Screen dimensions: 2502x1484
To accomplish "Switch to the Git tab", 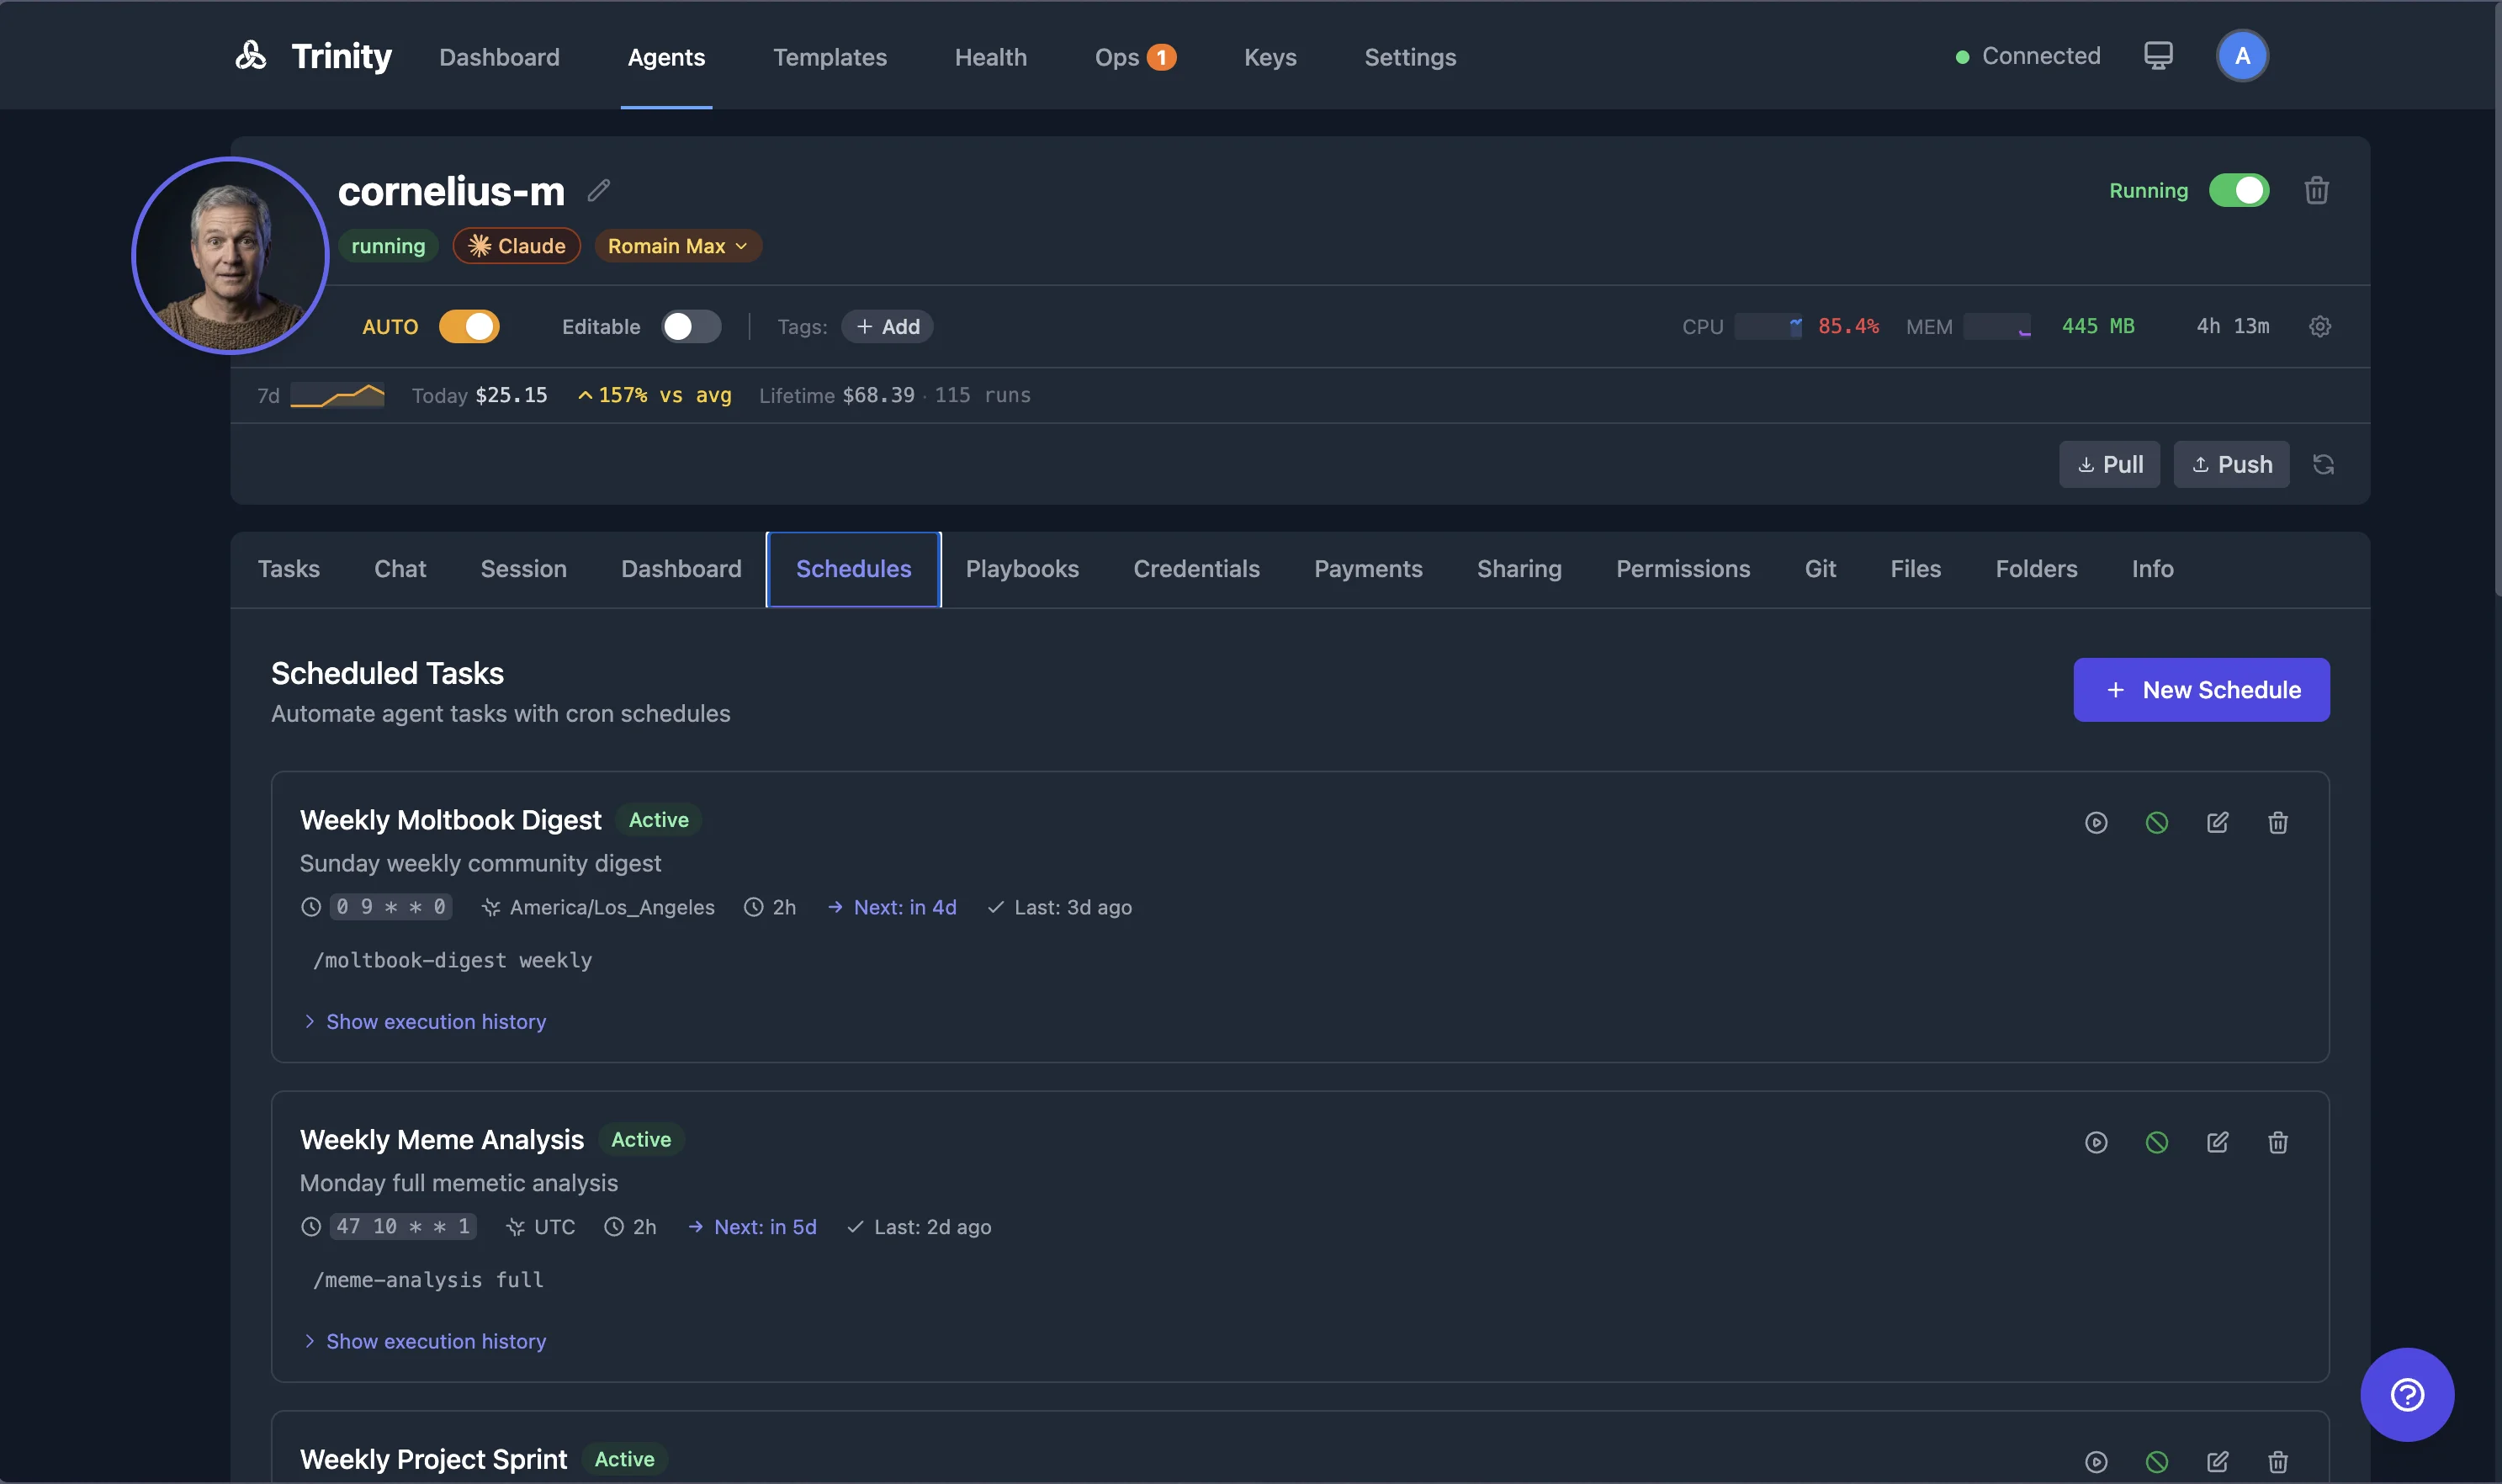I will (1820, 569).
